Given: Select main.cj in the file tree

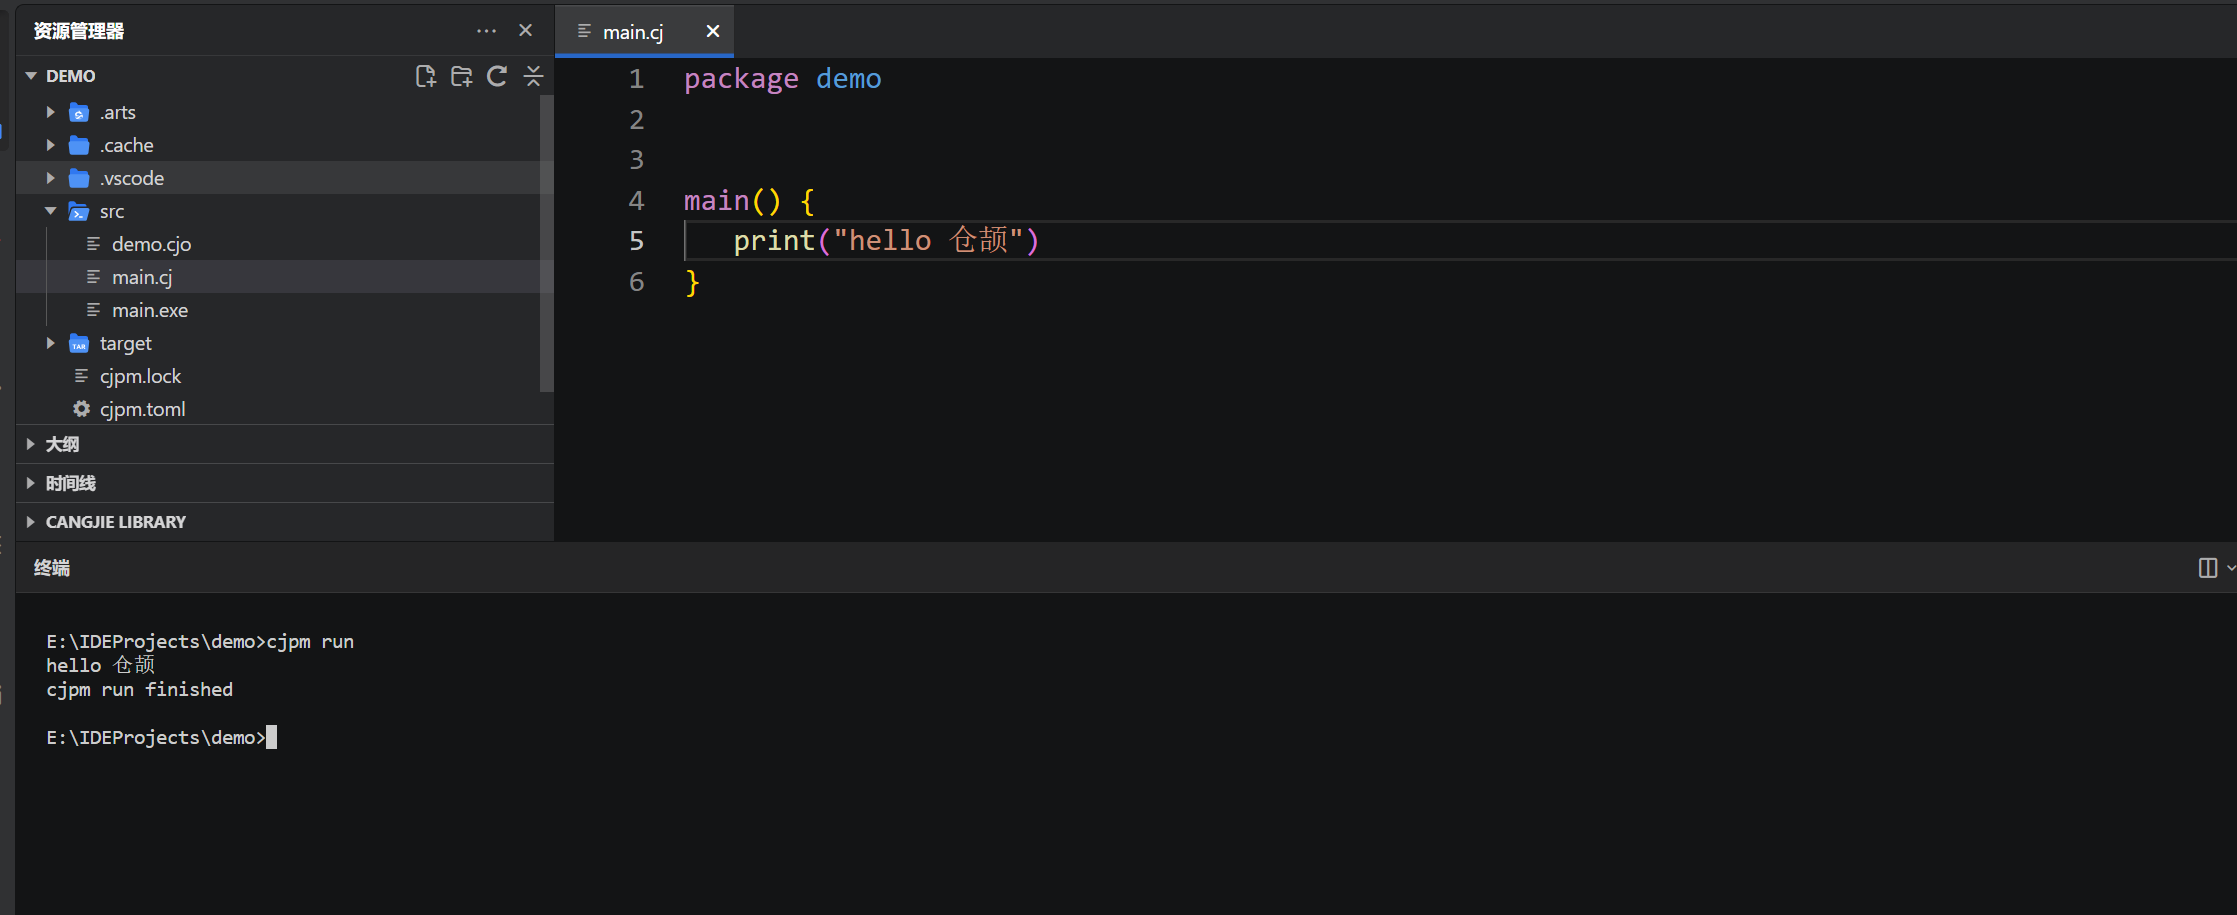Looking at the screenshot, I should [x=284, y=277].
